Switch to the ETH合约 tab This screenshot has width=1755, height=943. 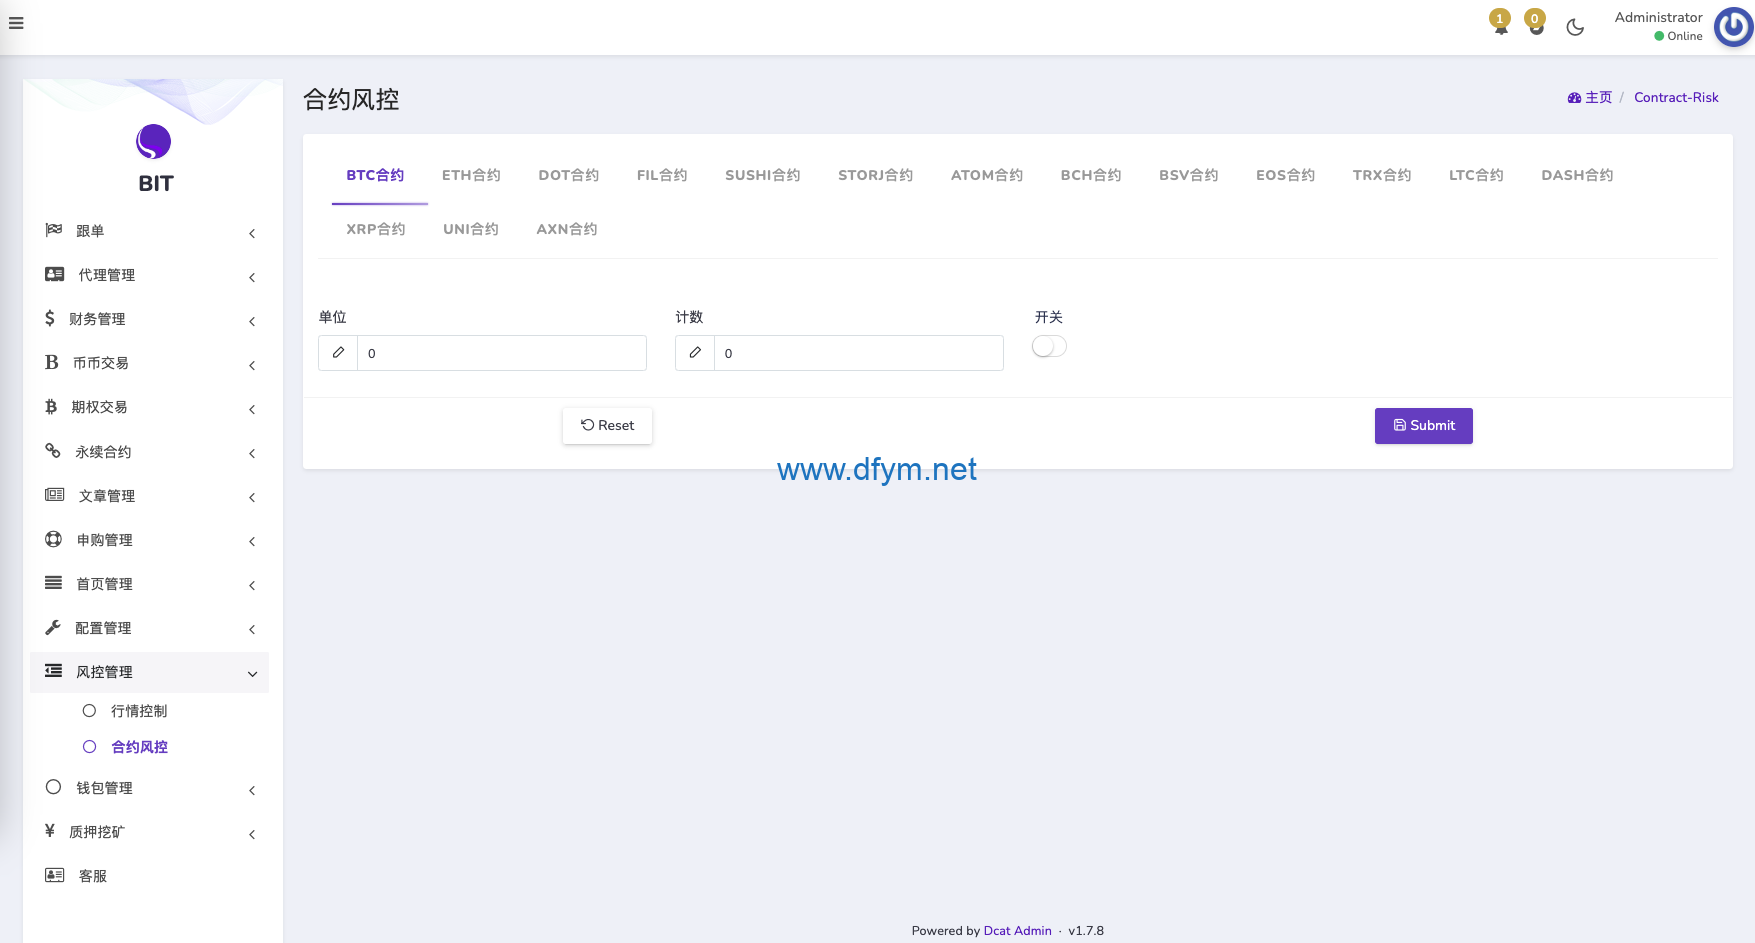(x=471, y=175)
